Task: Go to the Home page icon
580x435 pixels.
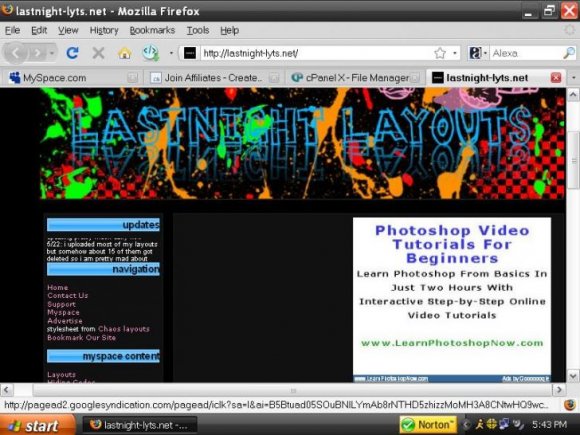Action: click(125, 53)
